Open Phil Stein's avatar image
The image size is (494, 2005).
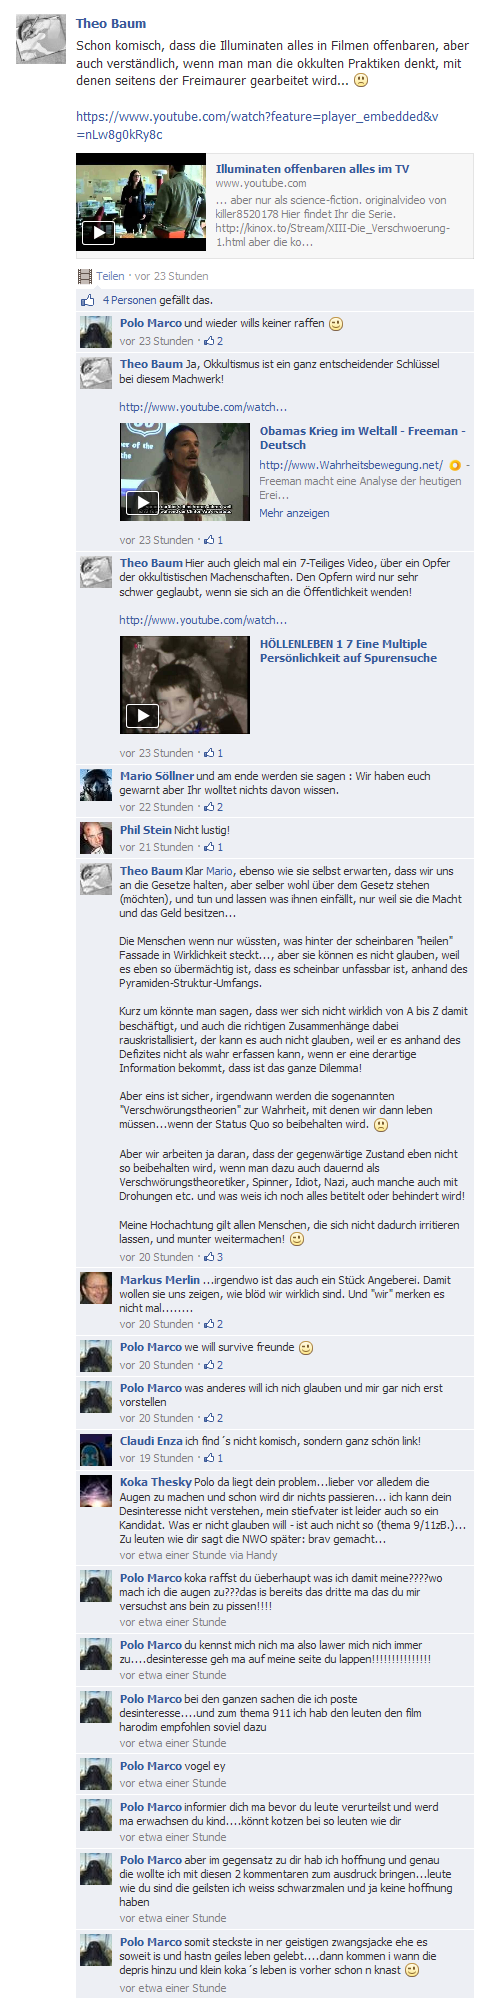click(x=96, y=839)
